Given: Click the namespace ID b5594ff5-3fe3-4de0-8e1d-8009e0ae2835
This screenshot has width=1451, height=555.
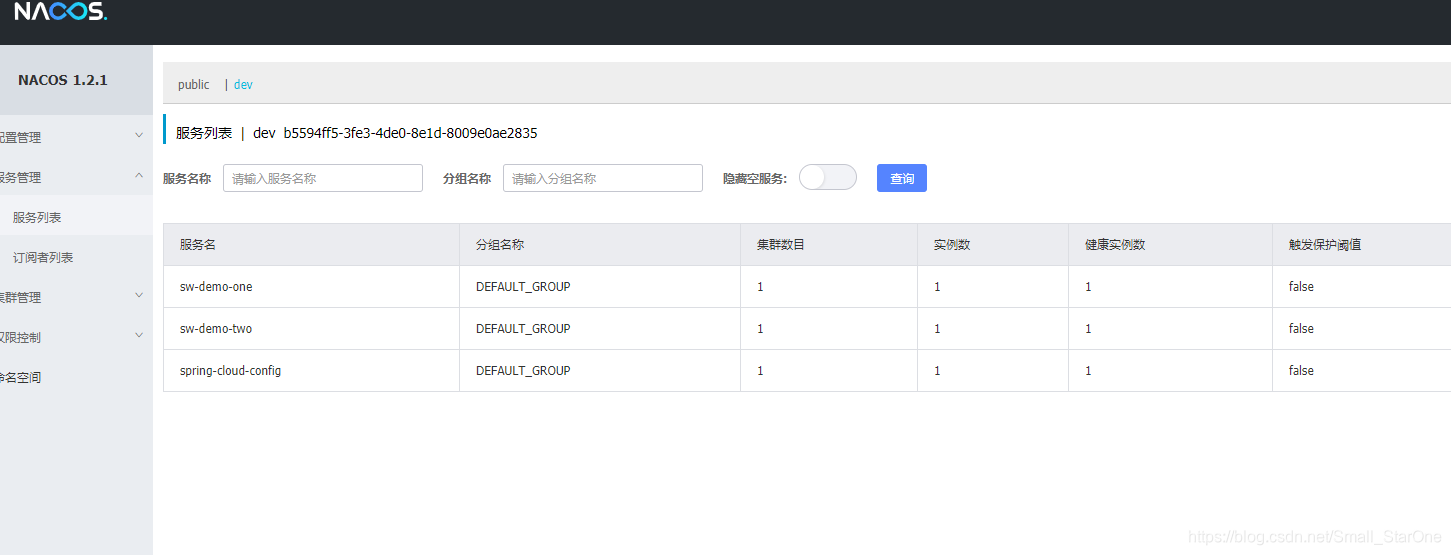Looking at the screenshot, I should (410, 133).
